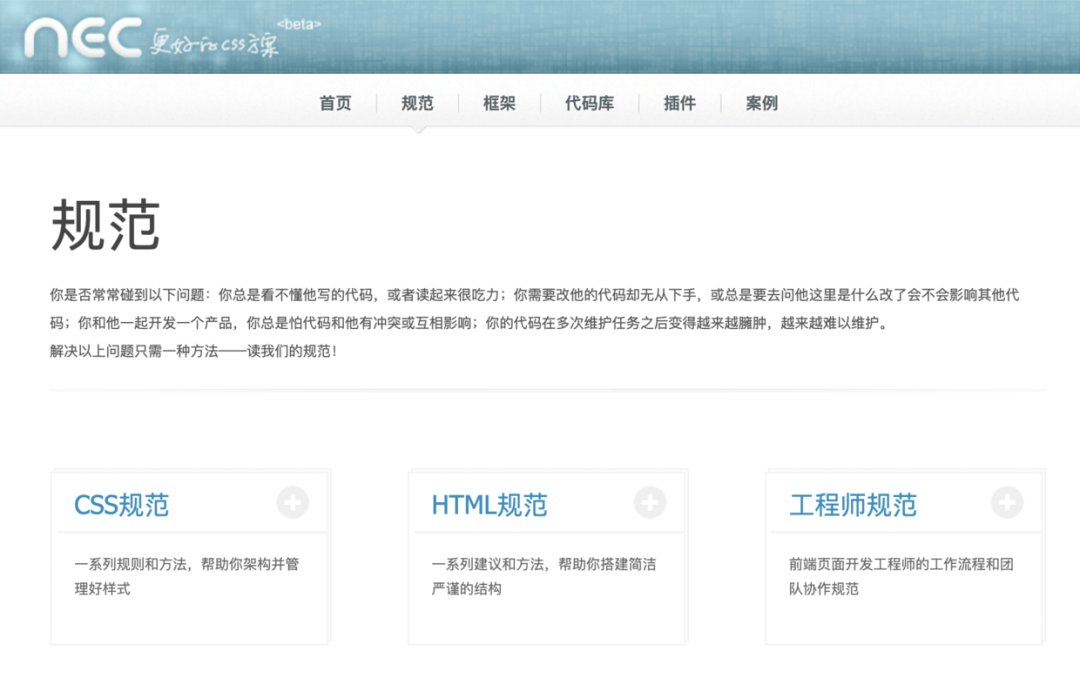Go to the 首页 nav item
1080x678 pixels.
pyautogui.click(x=335, y=103)
